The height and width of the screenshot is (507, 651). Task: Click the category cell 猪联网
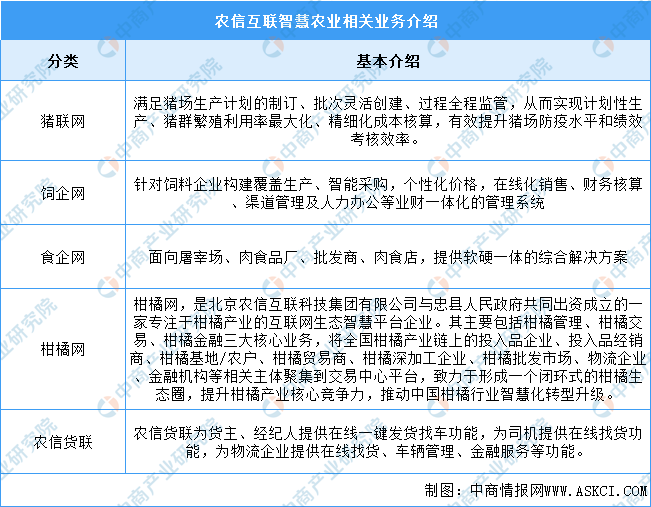click(x=63, y=121)
